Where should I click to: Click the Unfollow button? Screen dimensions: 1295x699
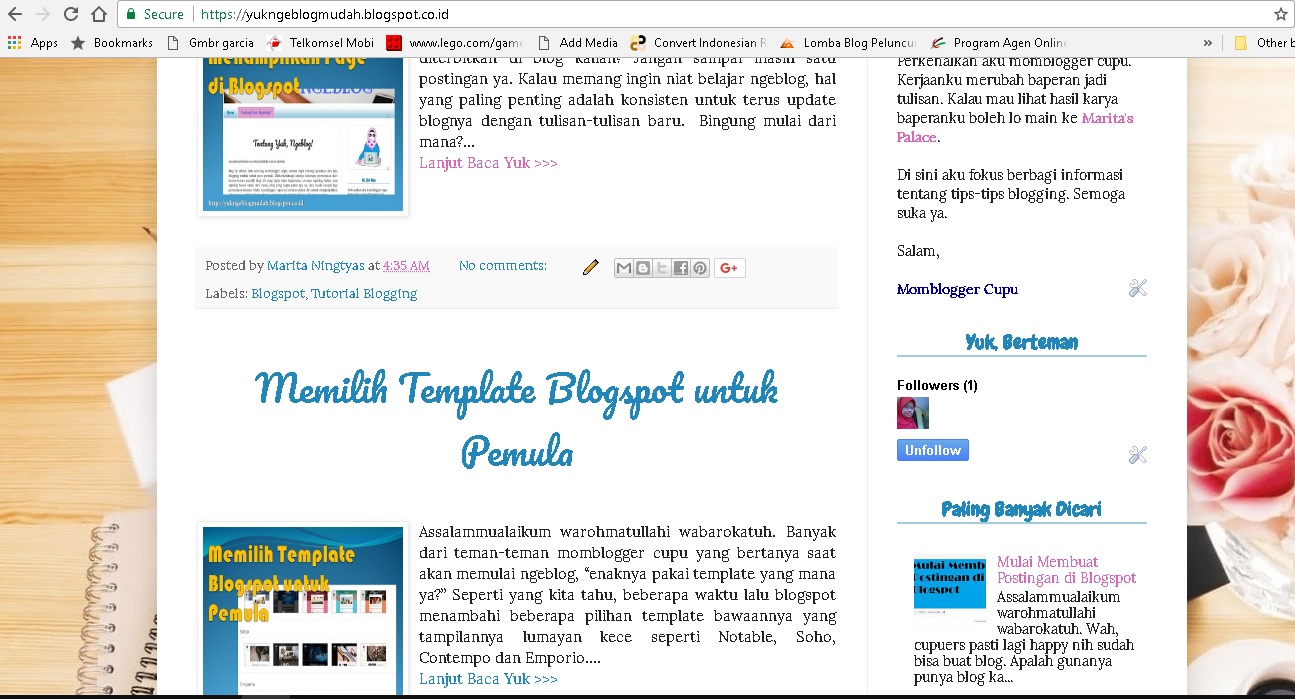coord(932,449)
